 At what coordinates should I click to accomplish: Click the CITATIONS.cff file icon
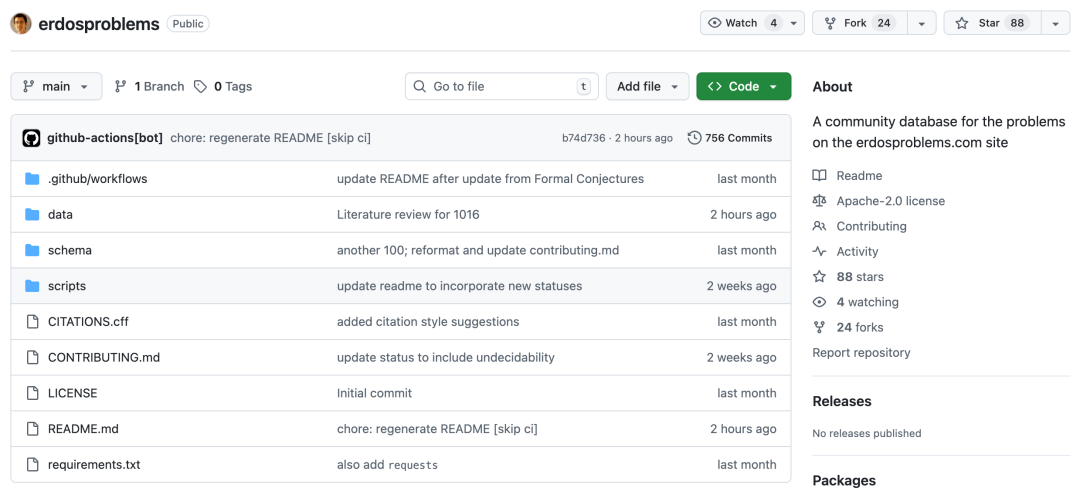31,322
